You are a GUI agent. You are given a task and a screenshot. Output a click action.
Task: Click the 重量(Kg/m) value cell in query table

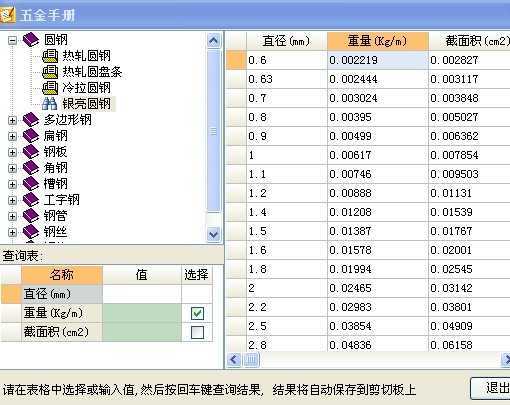142,313
